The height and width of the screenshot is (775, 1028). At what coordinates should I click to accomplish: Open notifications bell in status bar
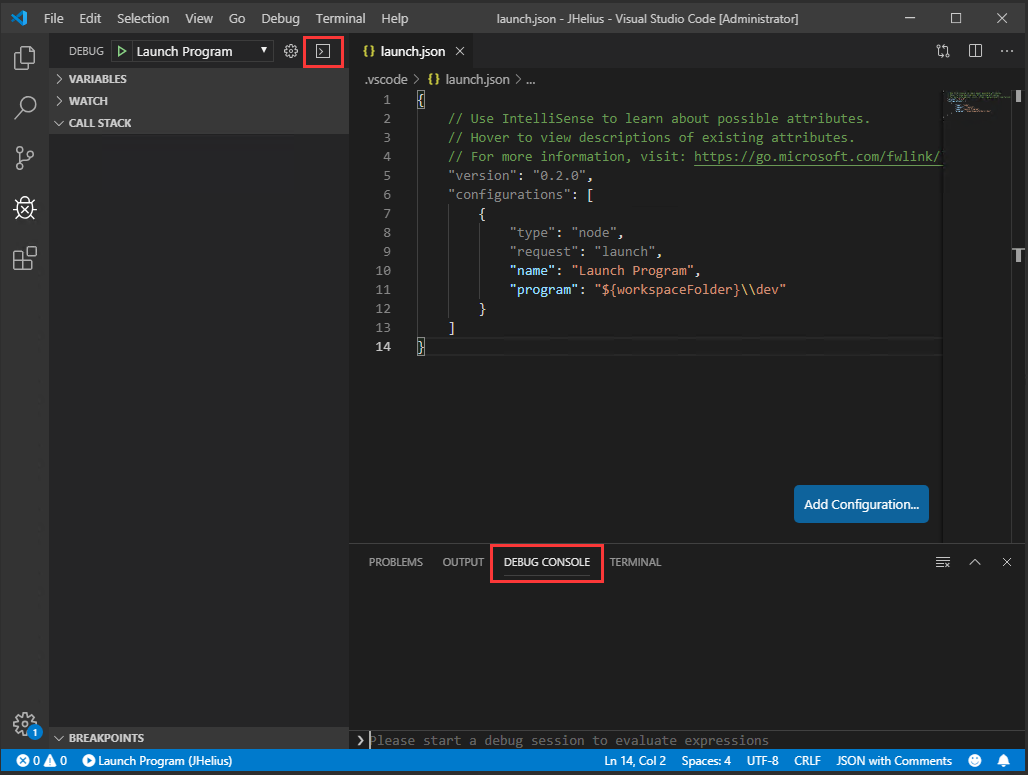pyautogui.click(x=1003, y=761)
